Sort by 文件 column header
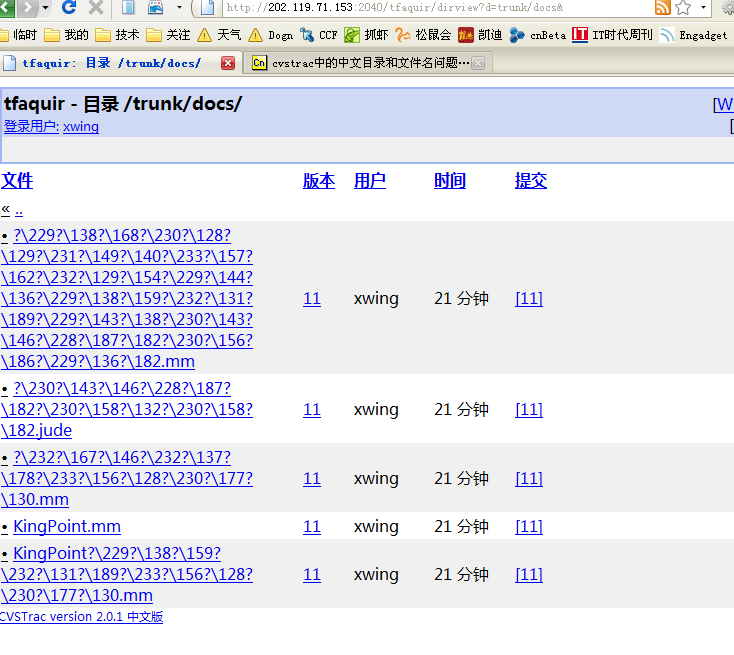 (x=17, y=181)
